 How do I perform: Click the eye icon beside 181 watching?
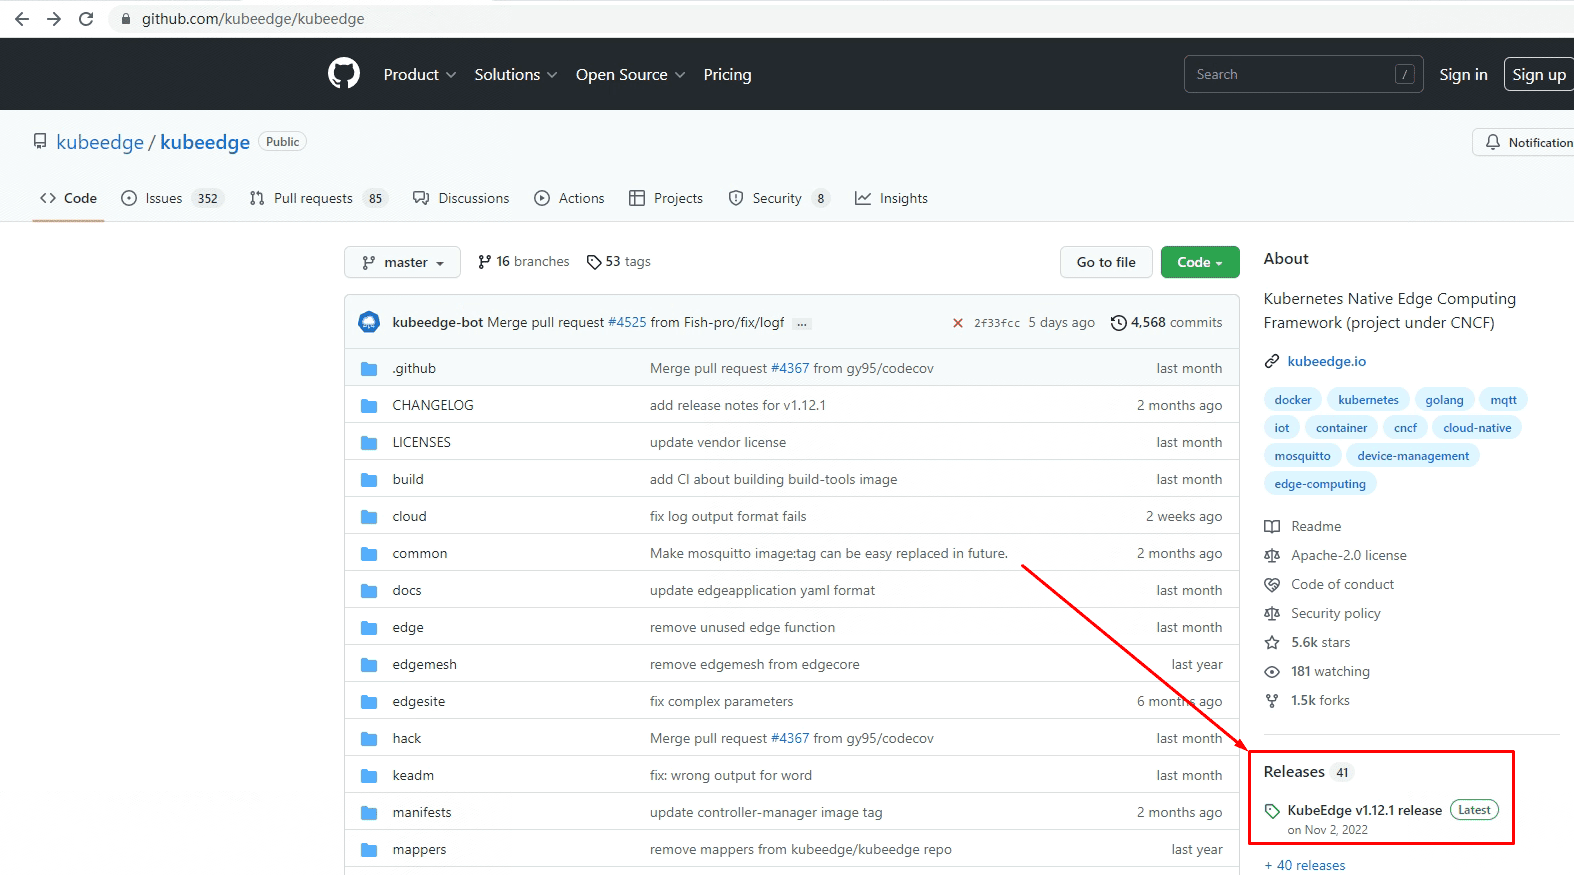[x=1272, y=671]
